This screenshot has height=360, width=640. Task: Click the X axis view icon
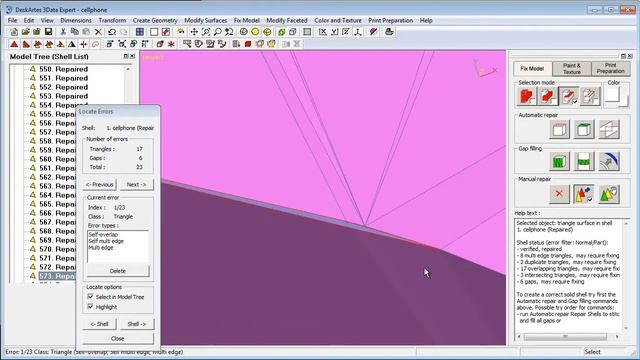tap(323, 32)
